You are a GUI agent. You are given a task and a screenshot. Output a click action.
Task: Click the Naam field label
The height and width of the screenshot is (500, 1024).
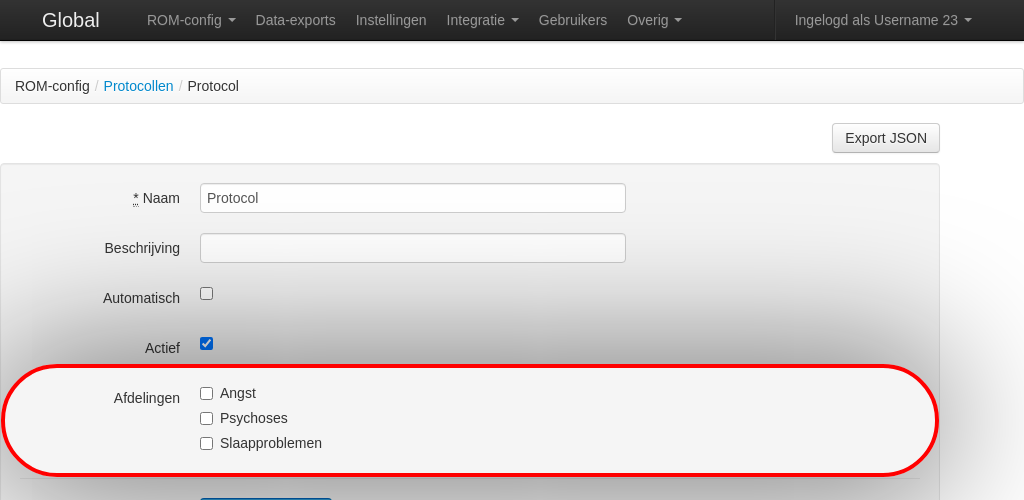click(x=160, y=198)
